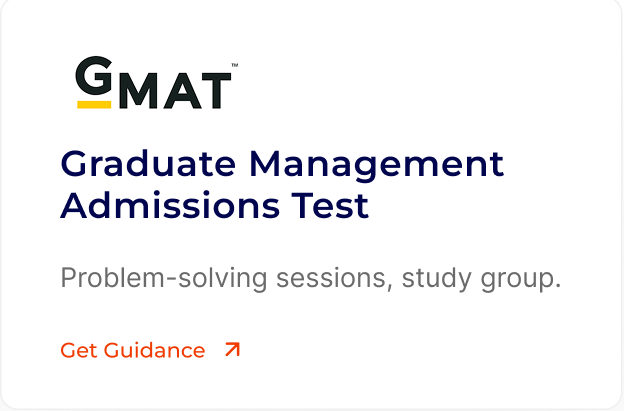Click the yellow bar under the G

click(93, 103)
